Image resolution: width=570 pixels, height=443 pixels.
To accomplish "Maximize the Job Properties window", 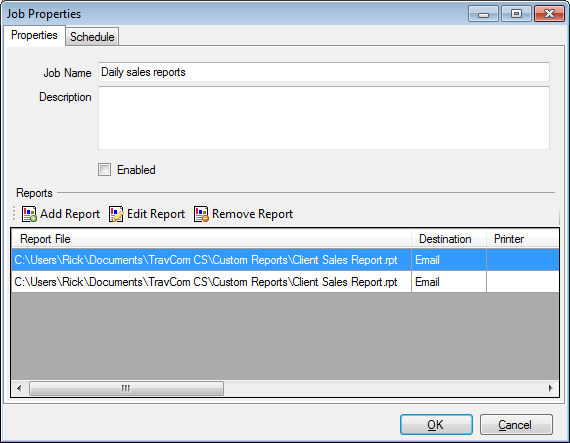I will 516,14.
